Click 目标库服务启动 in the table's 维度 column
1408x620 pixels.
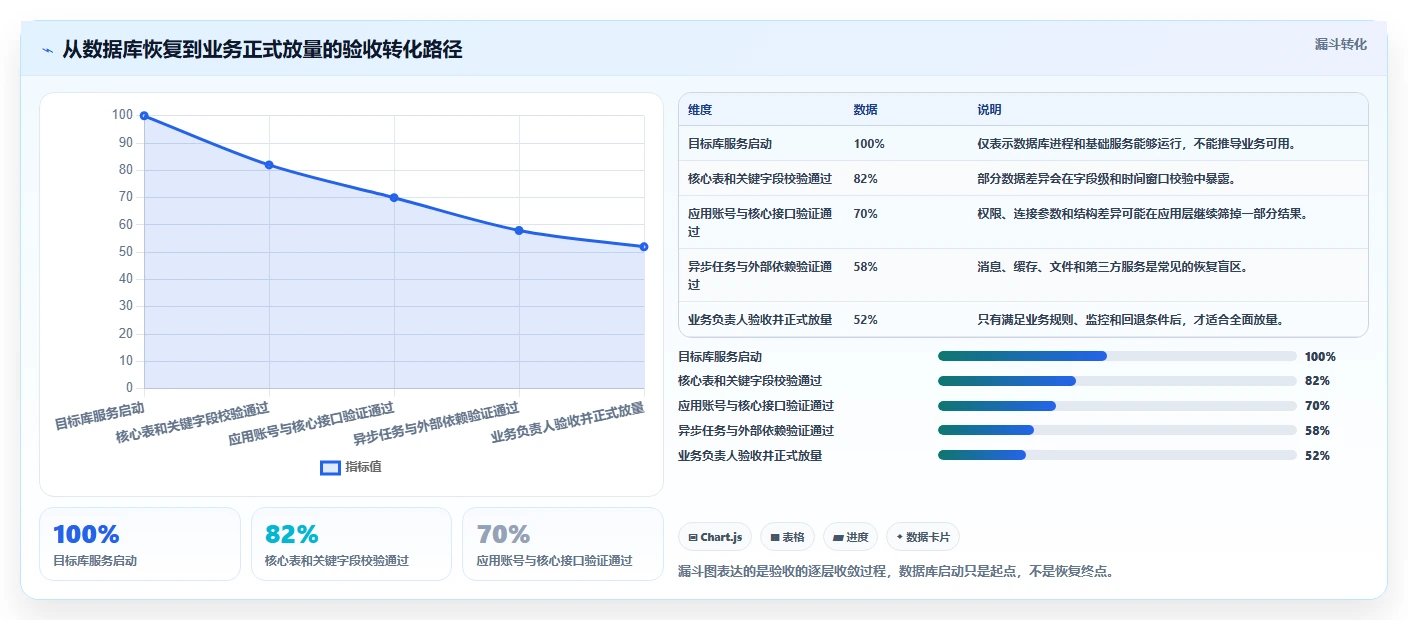[x=730, y=144]
